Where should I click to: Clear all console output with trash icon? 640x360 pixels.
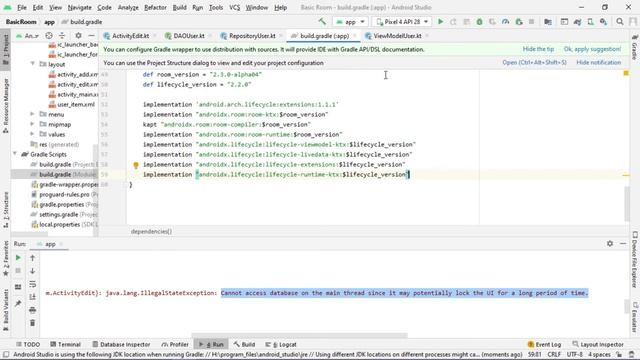pos(33,323)
